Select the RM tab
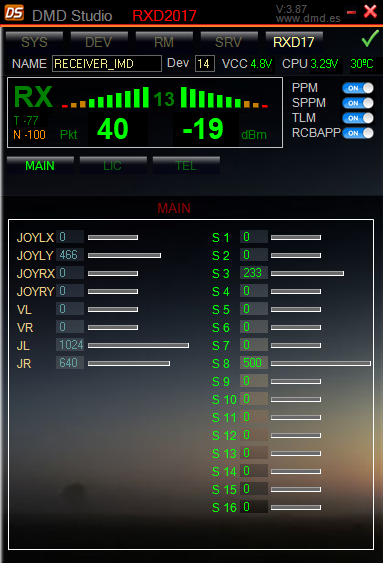 (164, 41)
